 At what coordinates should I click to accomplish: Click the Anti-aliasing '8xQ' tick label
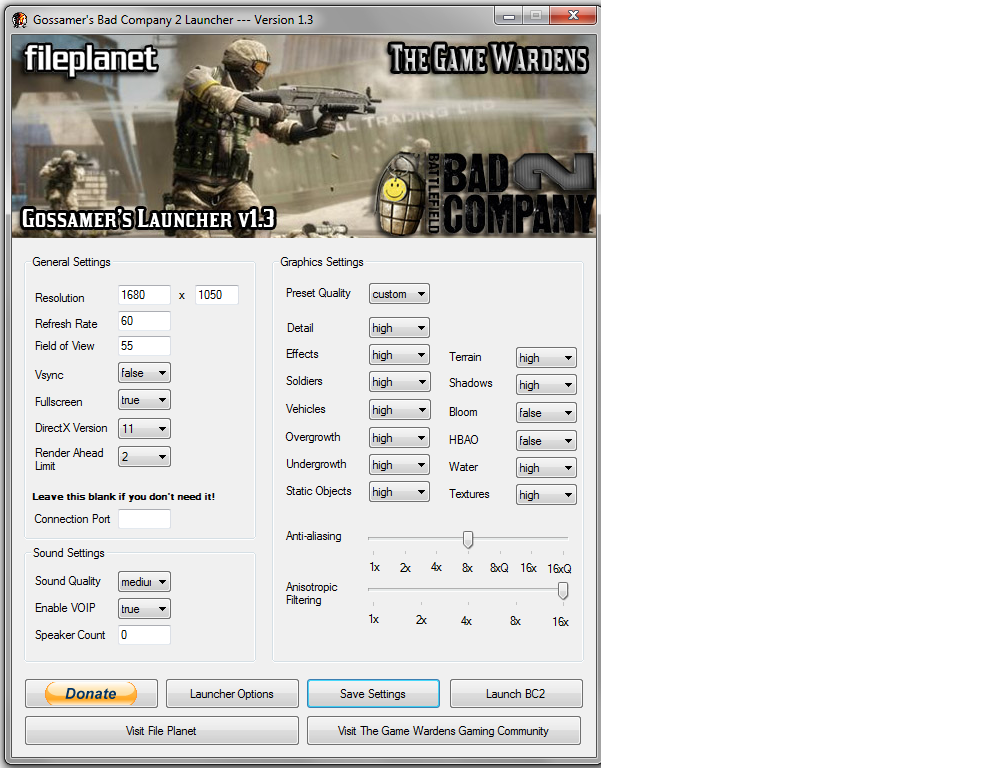(500, 568)
